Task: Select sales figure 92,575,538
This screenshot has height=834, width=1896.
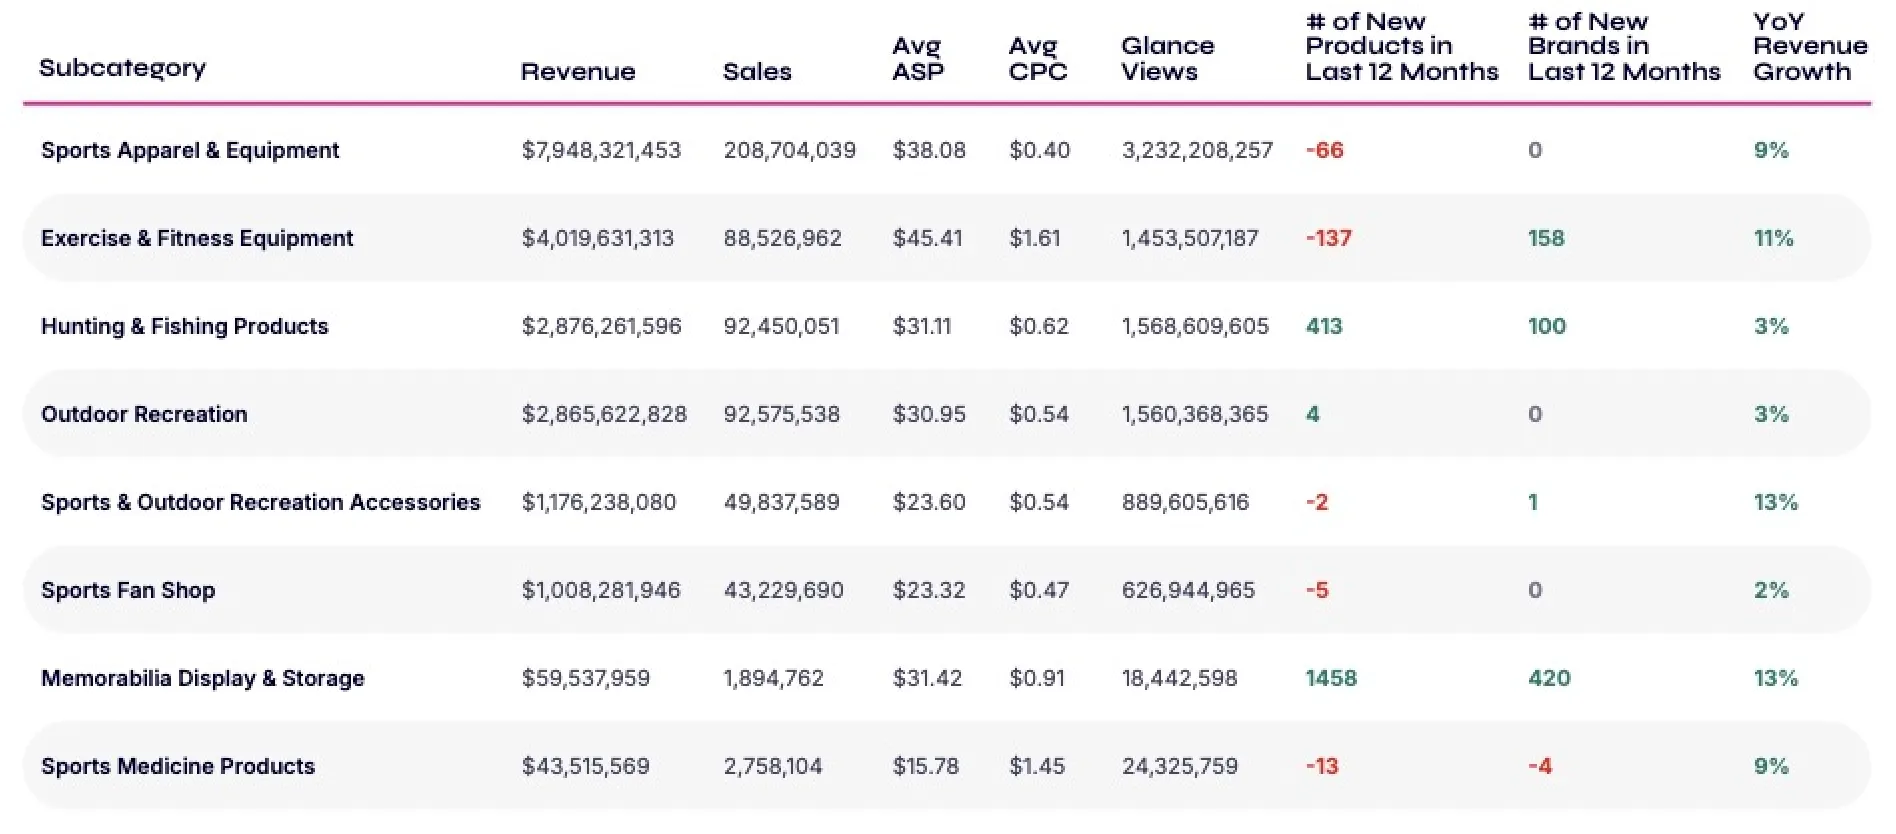Action: click(x=782, y=414)
